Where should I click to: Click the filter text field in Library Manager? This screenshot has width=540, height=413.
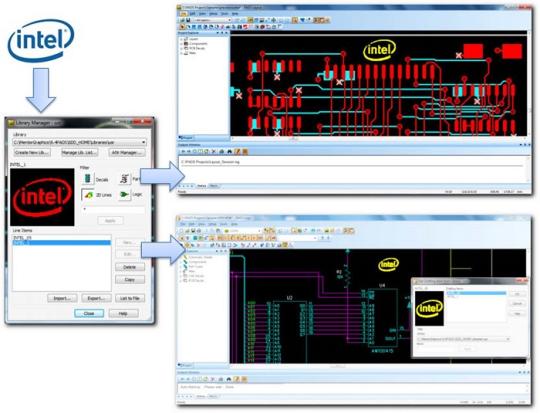(113, 209)
